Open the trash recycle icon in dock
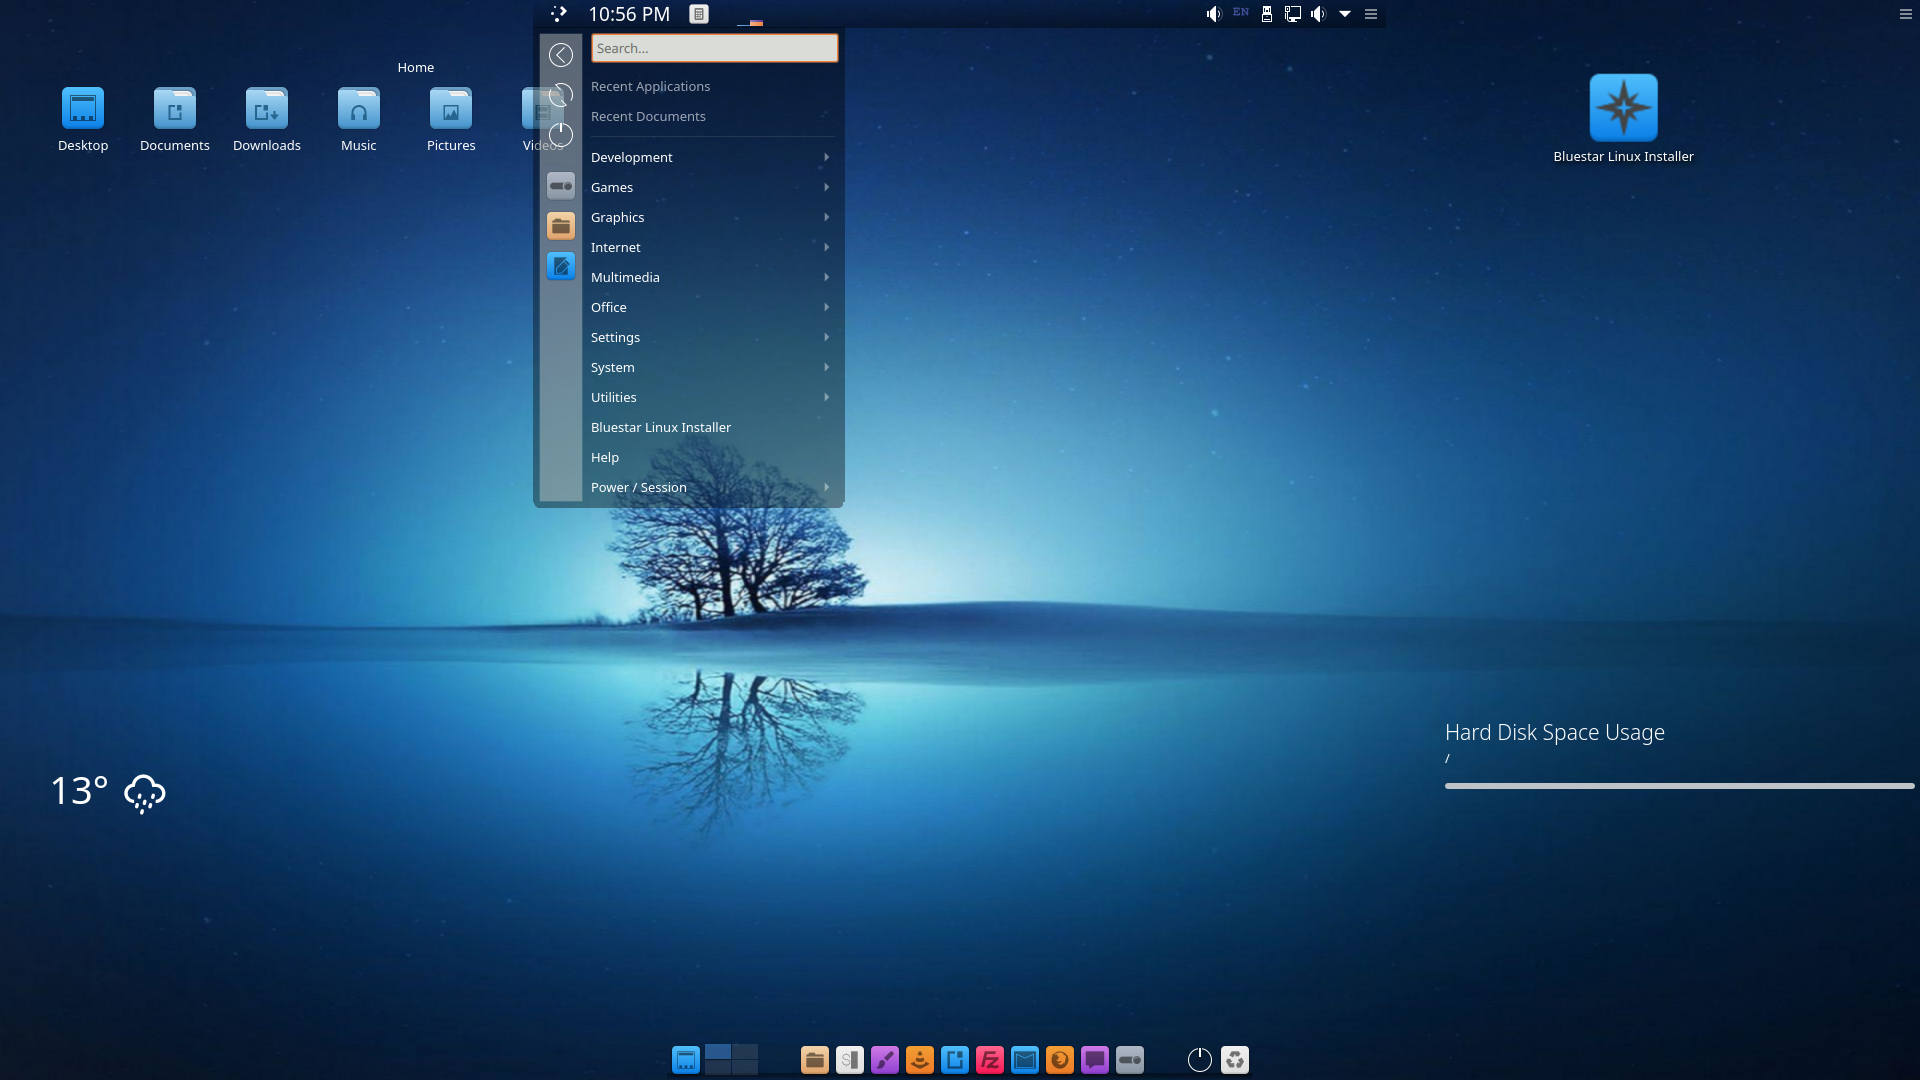Viewport: 1920px width, 1080px height. tap(1235, 1060)
